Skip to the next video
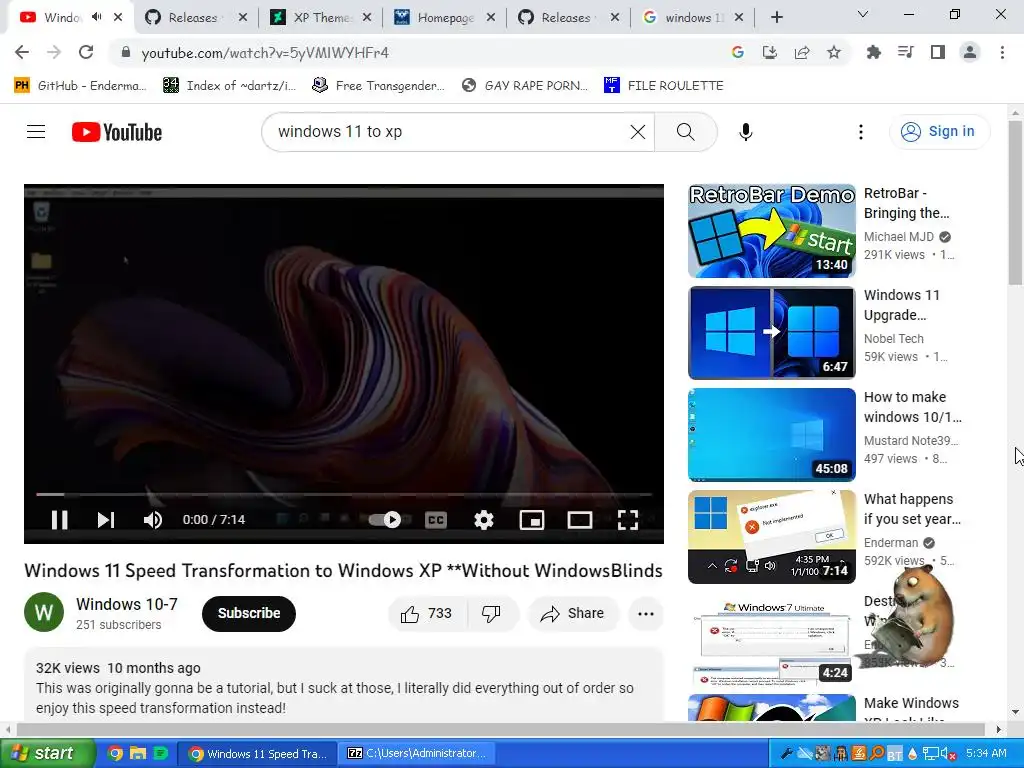Image resolution: width=1024 pixels, height=768 pixels. pos(106,520)
